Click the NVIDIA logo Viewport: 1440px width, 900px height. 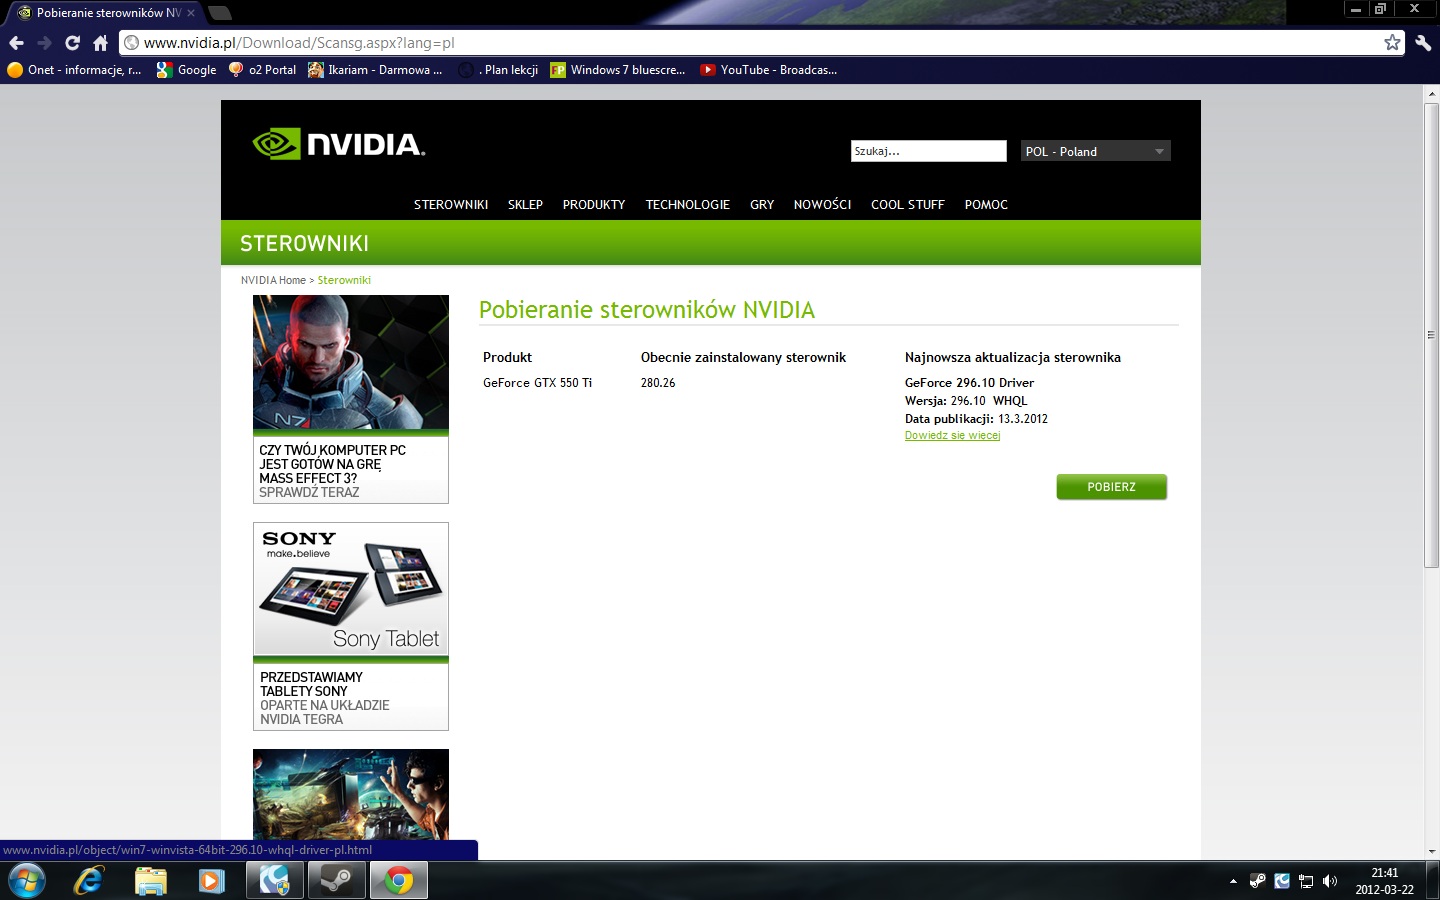pos(339,145)
